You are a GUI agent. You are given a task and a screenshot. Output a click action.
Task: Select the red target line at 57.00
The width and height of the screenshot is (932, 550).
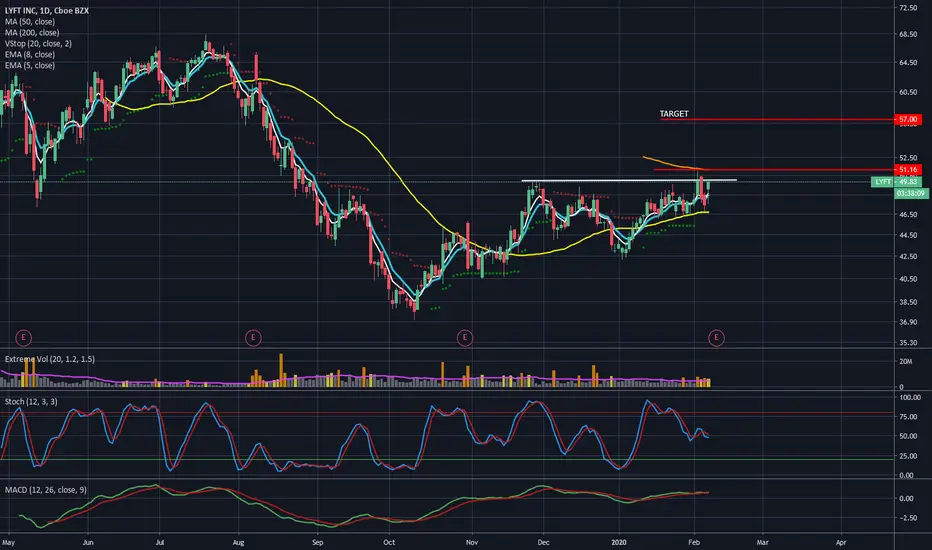pyautogui.click(x=777, y=120)
